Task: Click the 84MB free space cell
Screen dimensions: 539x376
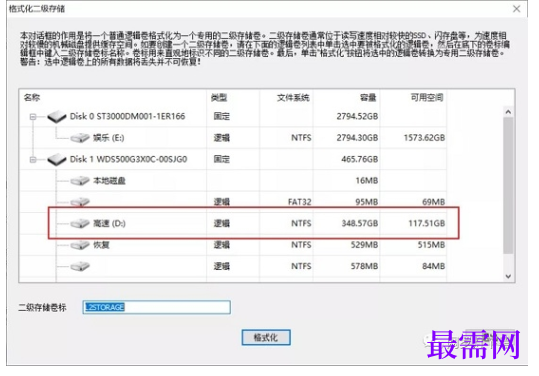Action: tap(433, 266)
